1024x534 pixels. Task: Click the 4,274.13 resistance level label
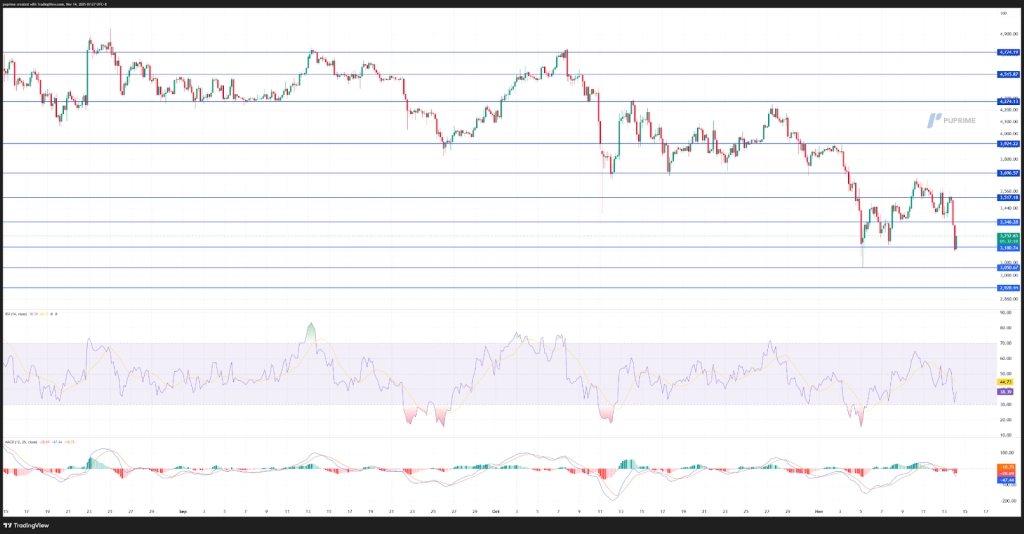pyautogui.click(x=1007, y=101)
